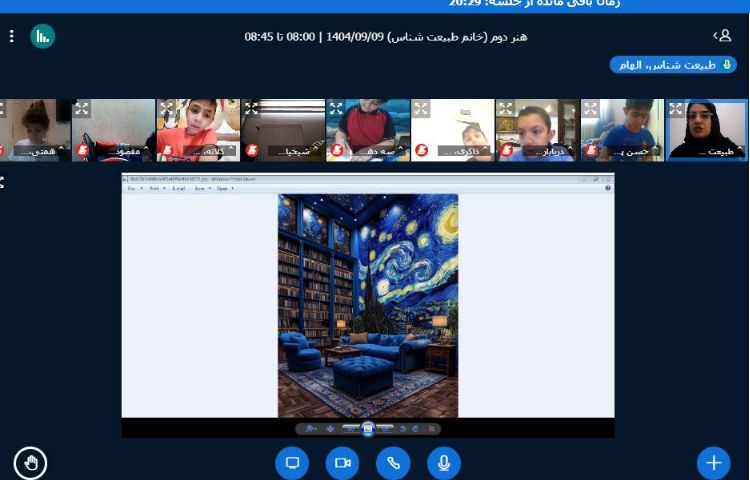
Task: Click muted mic icon on دریابار tile
Action: [506, 150]
